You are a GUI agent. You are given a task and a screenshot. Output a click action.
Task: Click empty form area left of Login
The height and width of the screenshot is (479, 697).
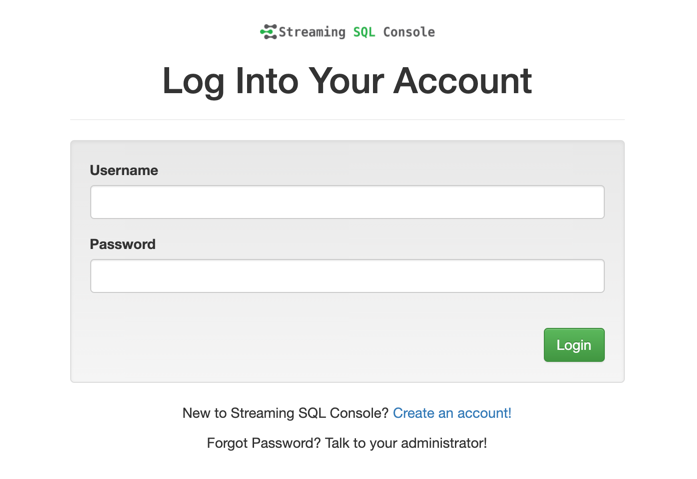(x=300, y=345)
